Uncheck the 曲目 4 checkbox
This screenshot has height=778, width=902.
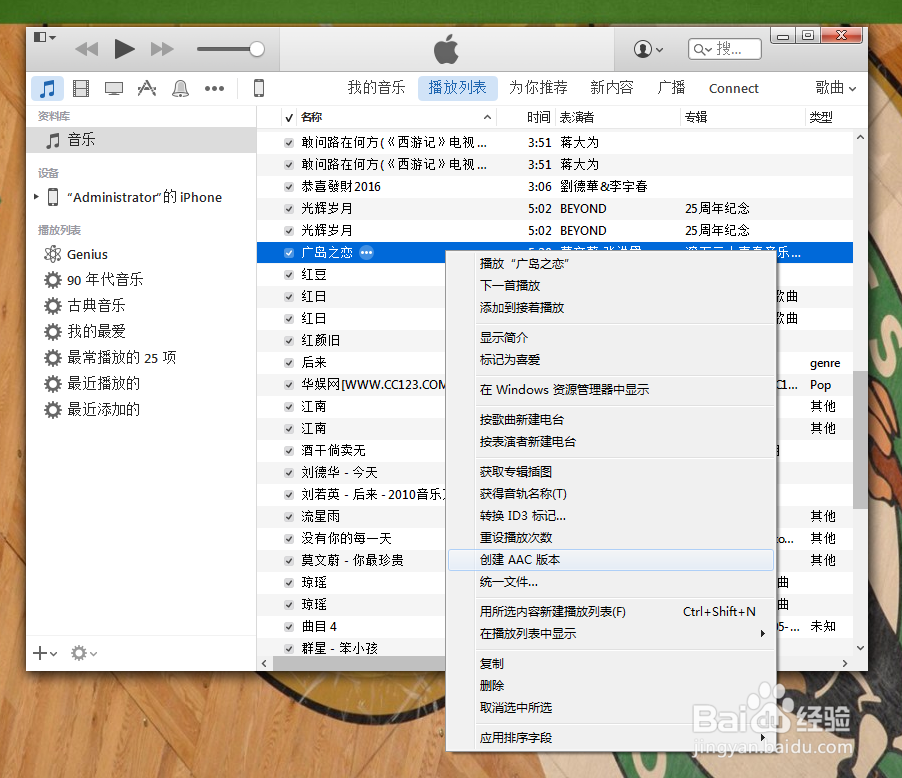pyautogui.click(x=289, y=627)
